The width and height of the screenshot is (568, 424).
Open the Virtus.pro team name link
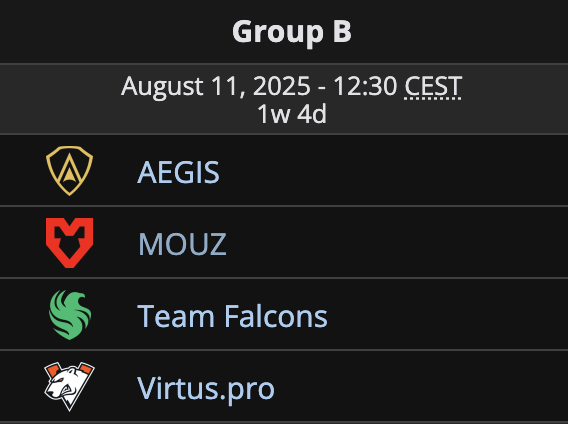point(206,388)
